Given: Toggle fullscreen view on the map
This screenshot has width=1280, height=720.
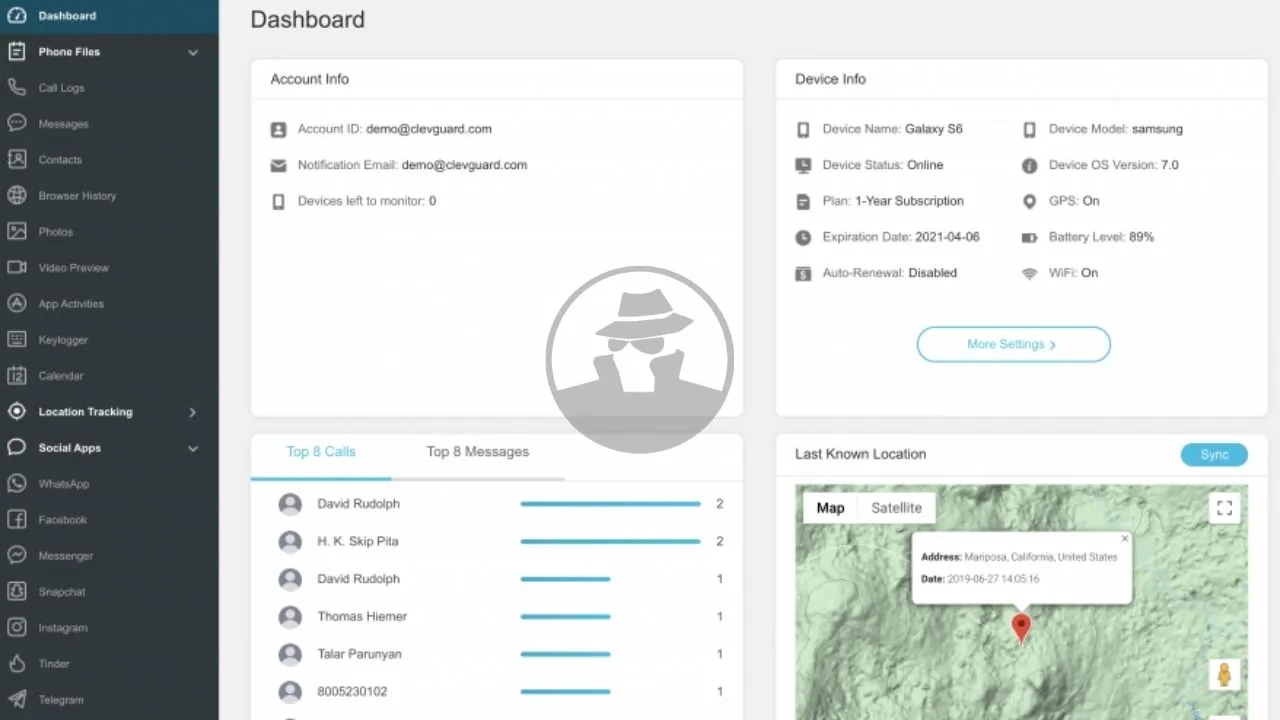Looking at the screenshot, I should pyautogui.click(x=1224, y=508).
